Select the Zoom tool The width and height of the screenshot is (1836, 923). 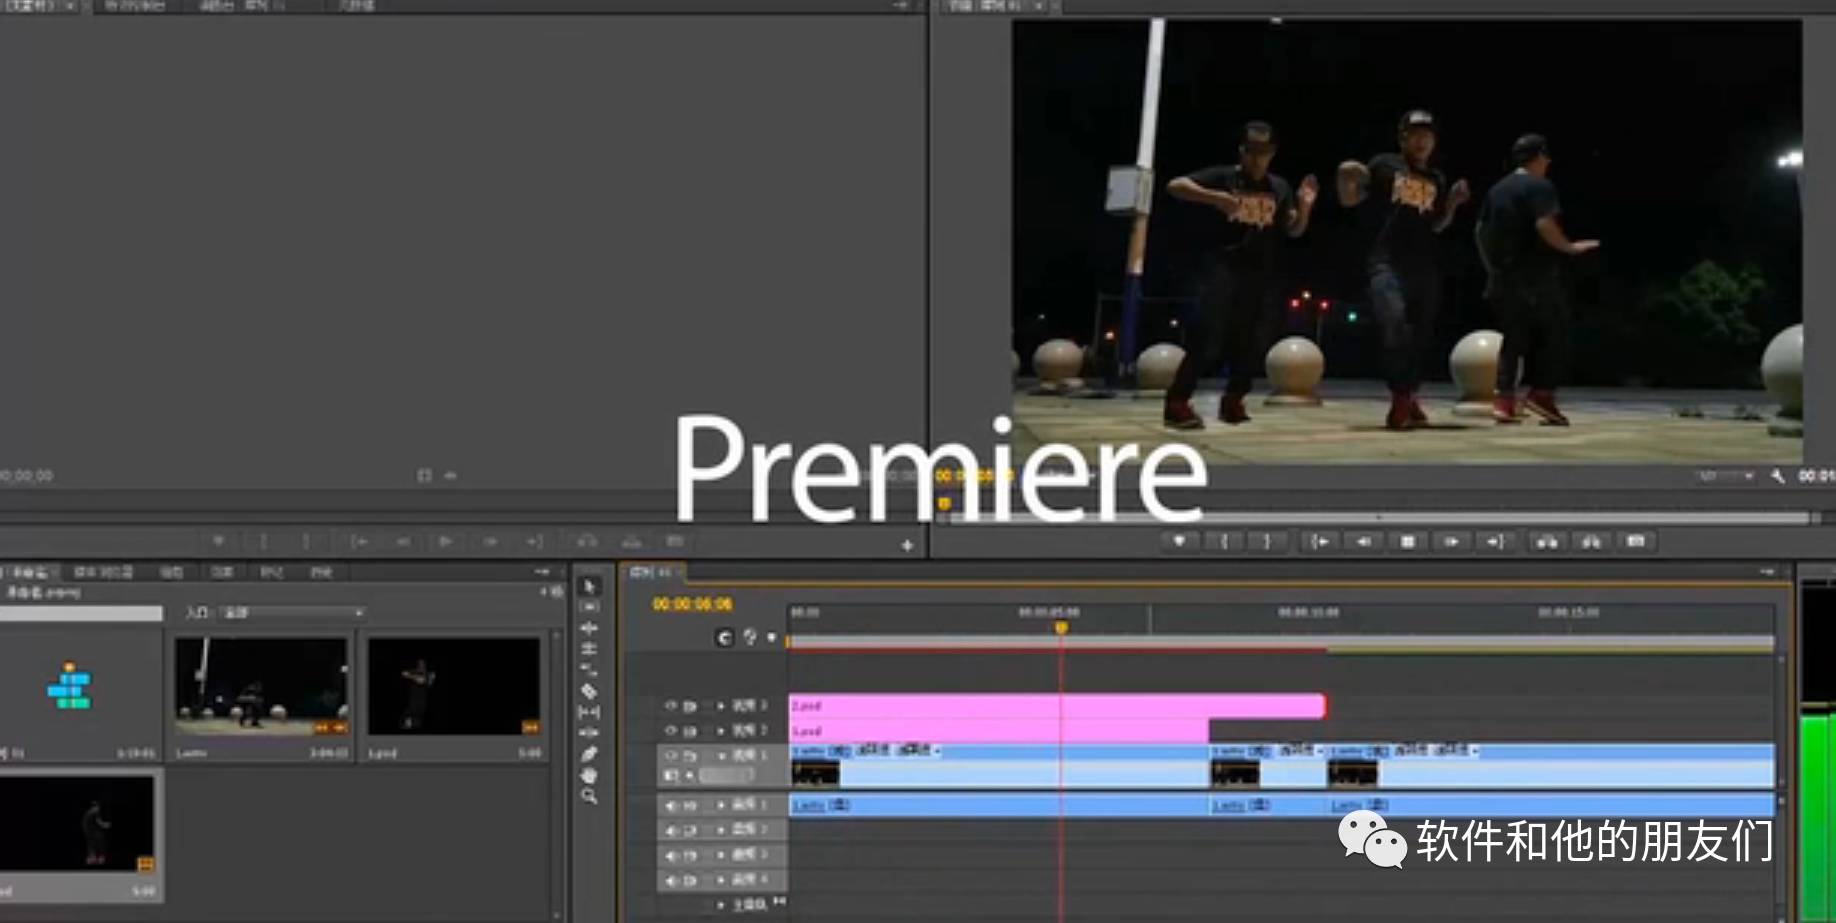coord(589,796)
